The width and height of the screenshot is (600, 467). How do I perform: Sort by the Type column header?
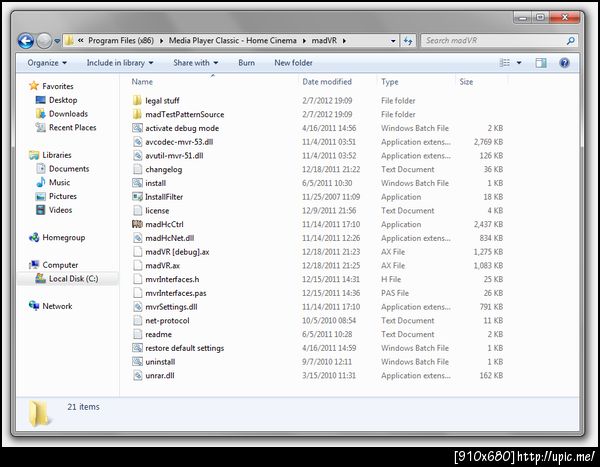390,82
